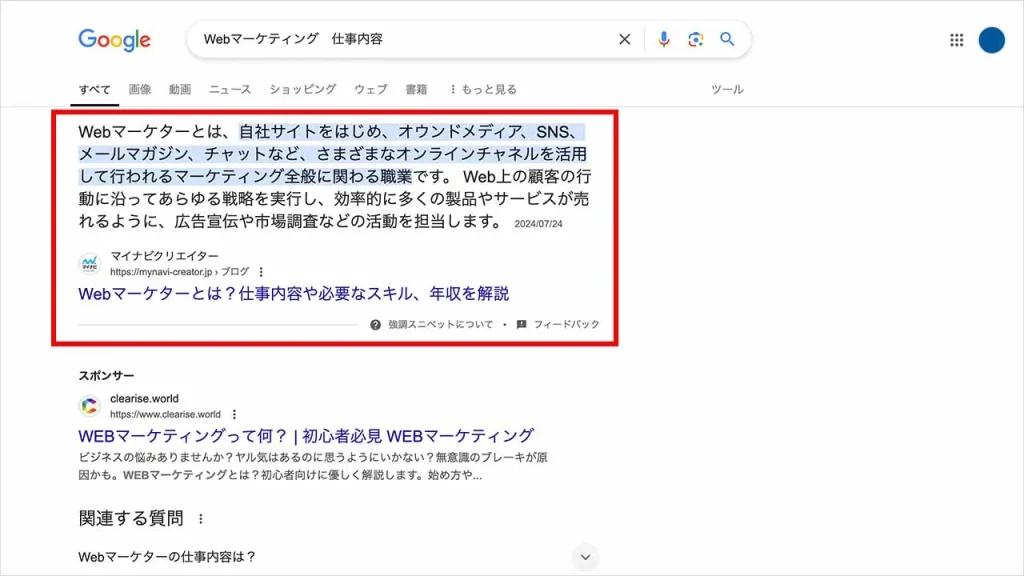
Task: Open the blue account profile avatar
Action: point(991,40)
